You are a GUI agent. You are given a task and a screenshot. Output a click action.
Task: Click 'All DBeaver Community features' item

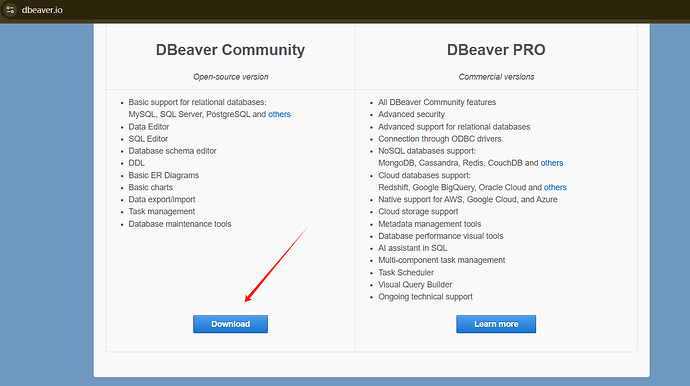(x=437, y=102)
